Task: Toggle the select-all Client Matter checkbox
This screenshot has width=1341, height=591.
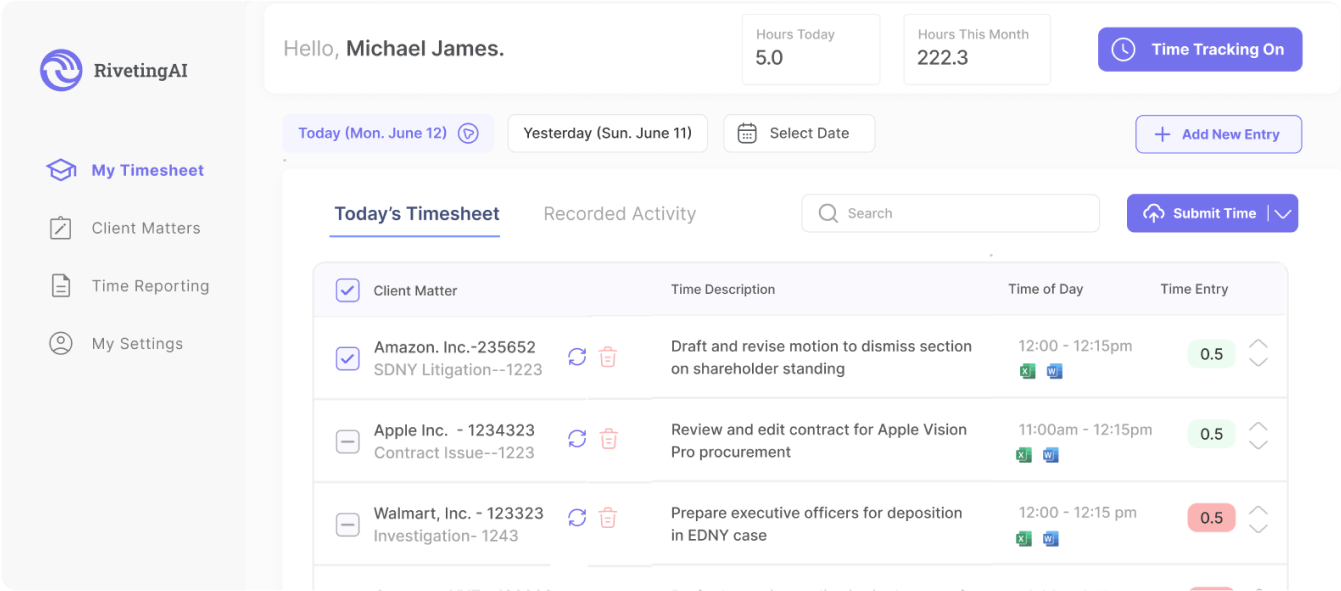Action: pos(347,290)
